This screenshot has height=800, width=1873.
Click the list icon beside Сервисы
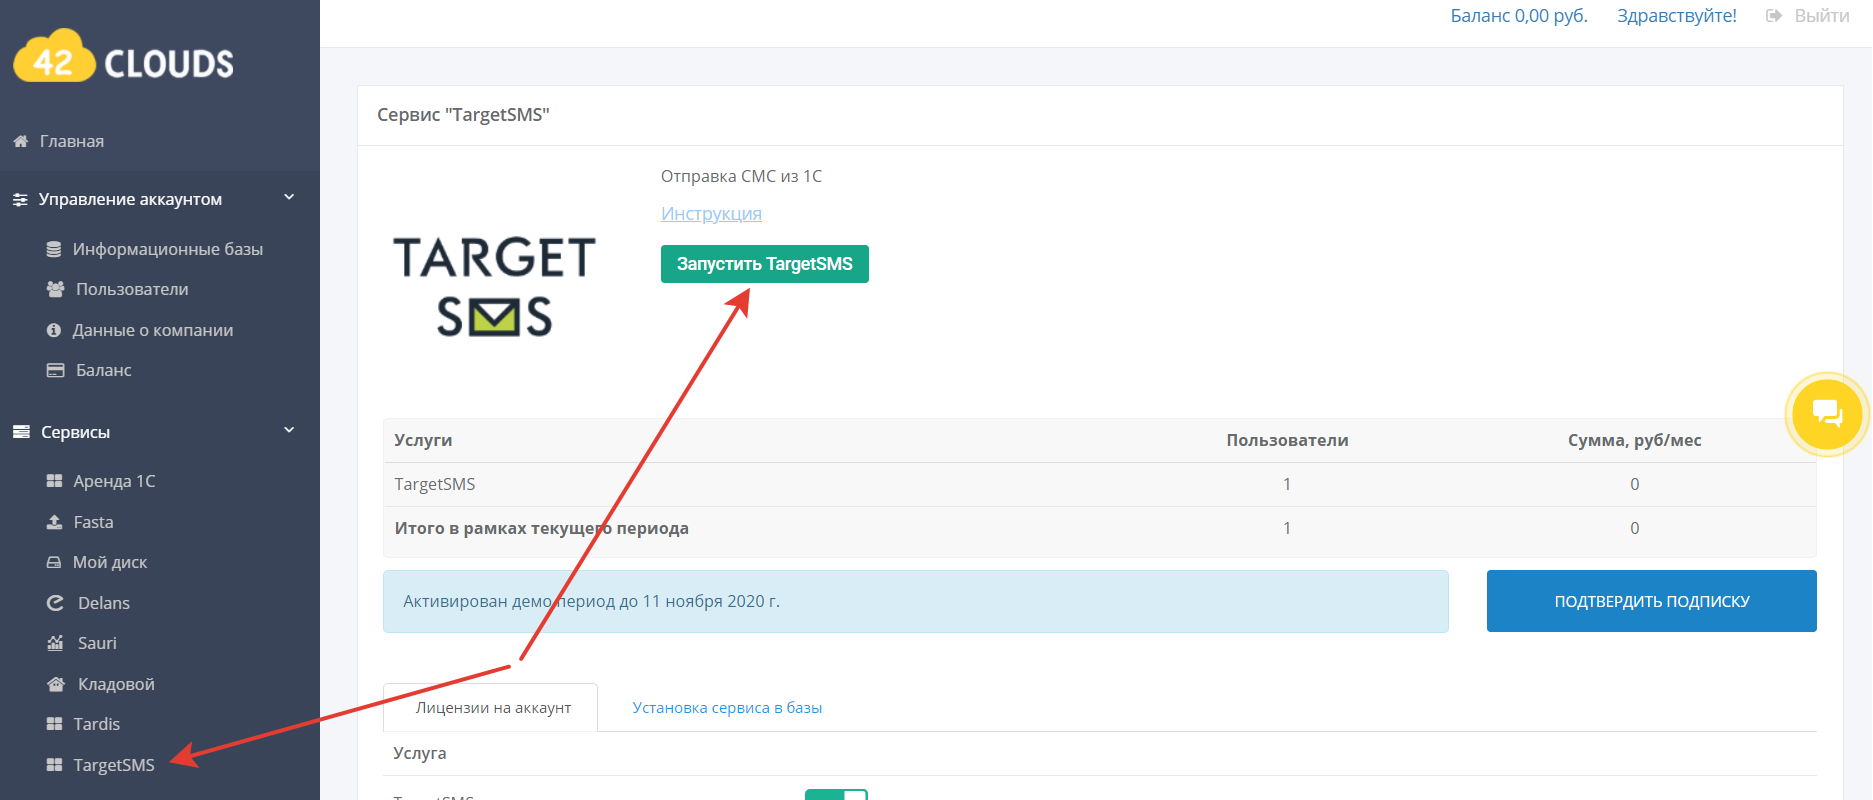[x=21, y=432]
